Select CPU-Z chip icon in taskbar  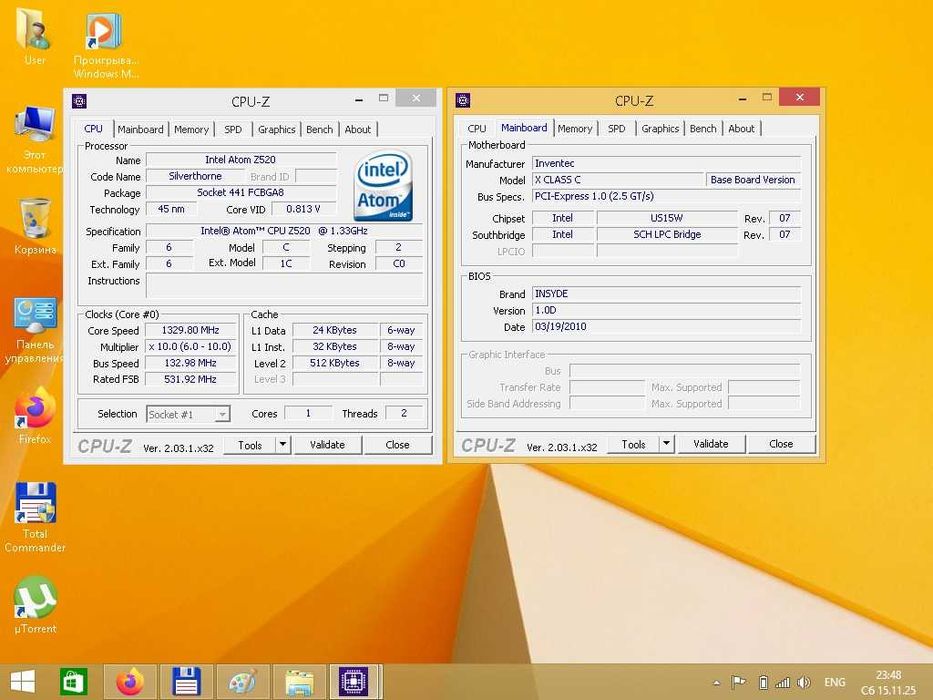tap(355, 682)
